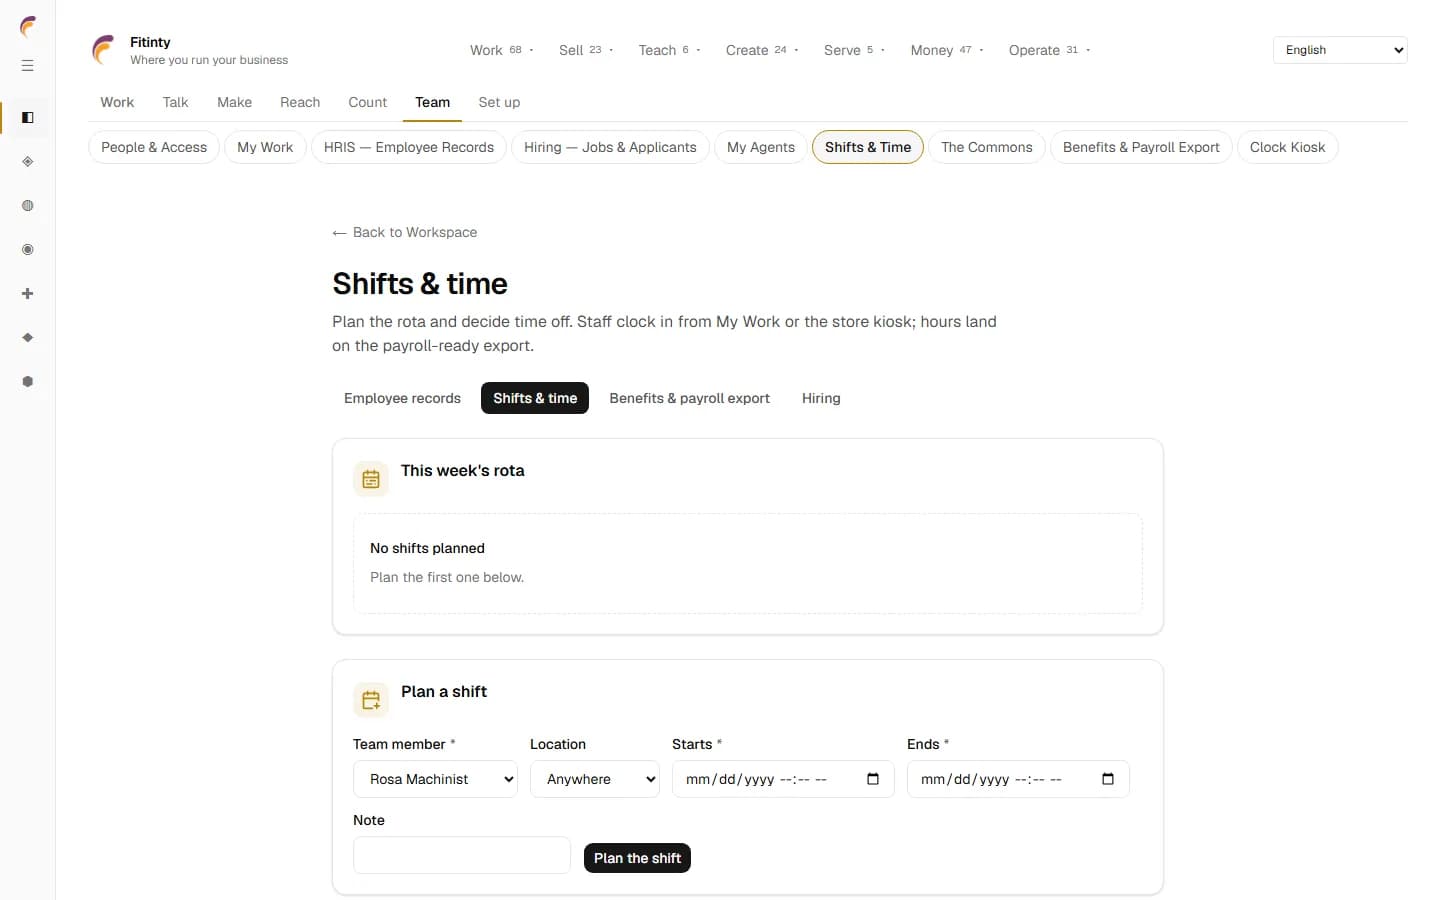Expand the Create 24 top menu
1440x900 pixels.
[762, 50]
